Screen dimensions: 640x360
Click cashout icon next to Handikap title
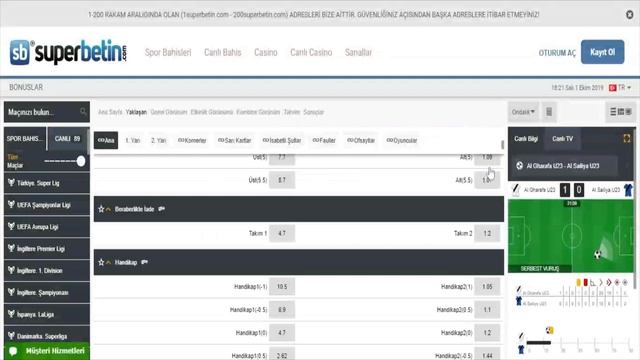[144, 262]
